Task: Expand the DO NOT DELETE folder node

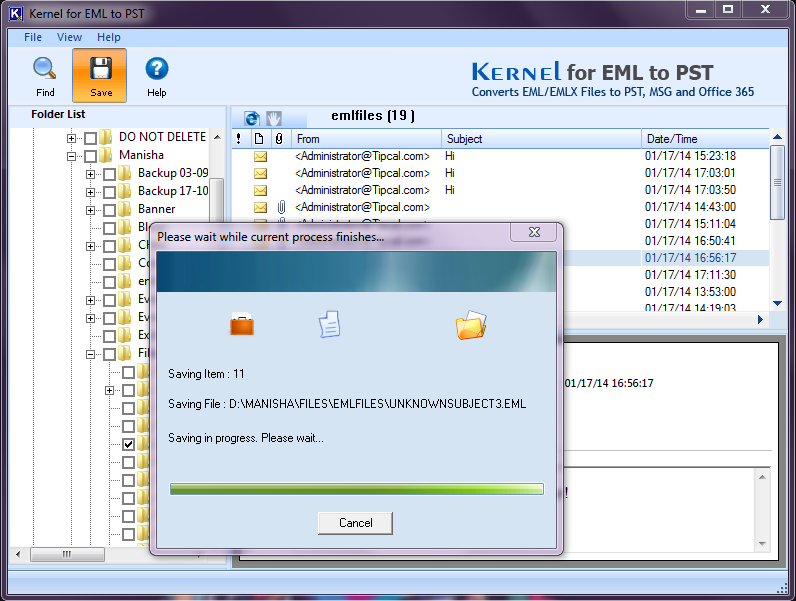Action: coord(71,138)
